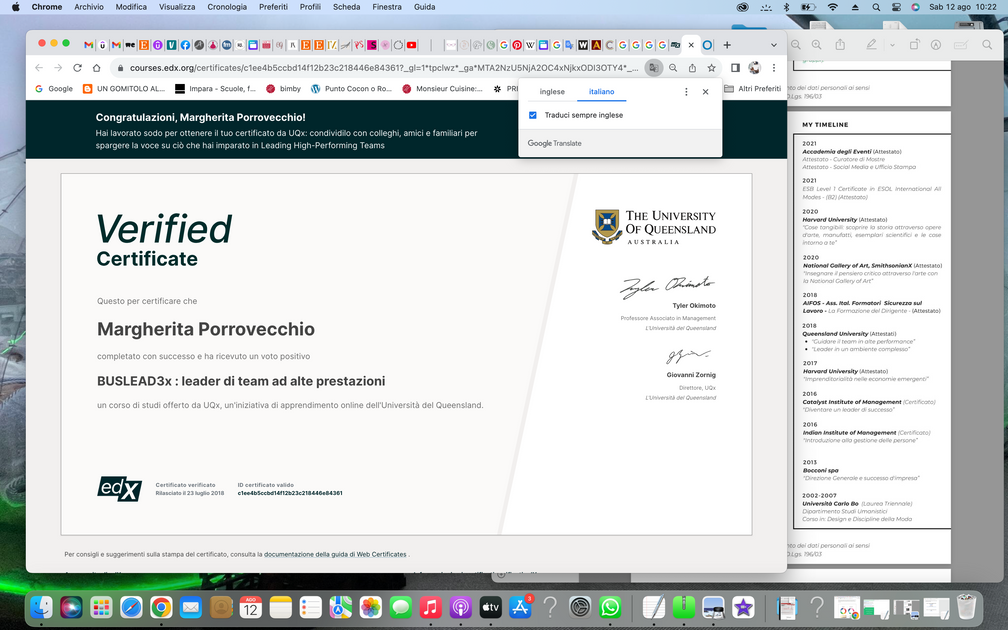The width and height of the screenshot is (1008, 630).
Task: Click zoom out icon in Preview window
Action: click(x=796, y=45)
